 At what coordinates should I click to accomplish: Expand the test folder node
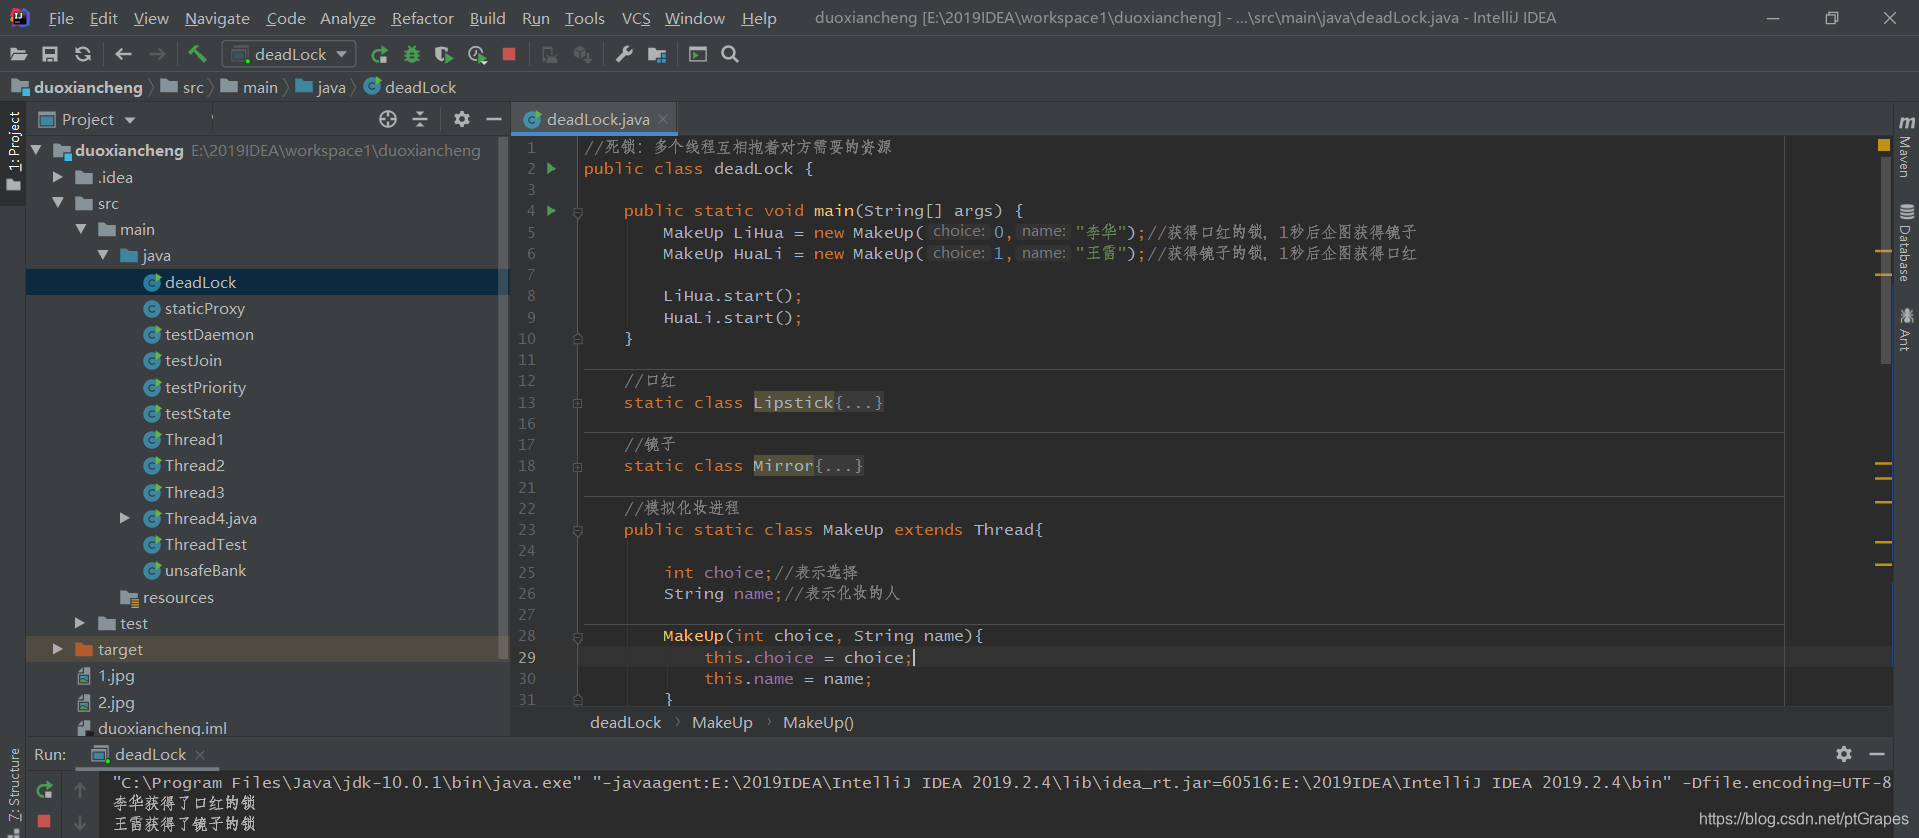(x=80, y=623)
